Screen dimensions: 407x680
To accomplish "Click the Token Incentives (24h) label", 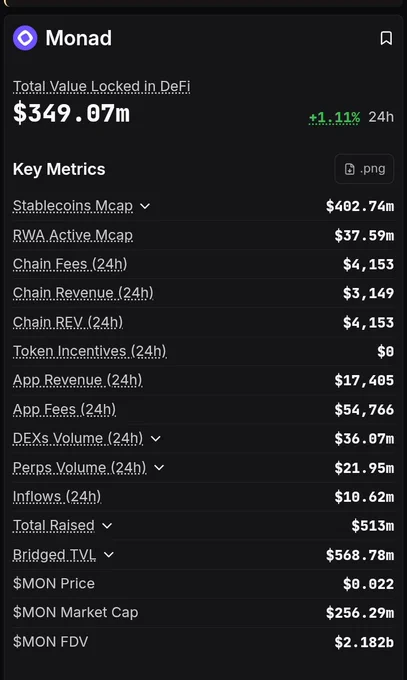I will 89,351.
